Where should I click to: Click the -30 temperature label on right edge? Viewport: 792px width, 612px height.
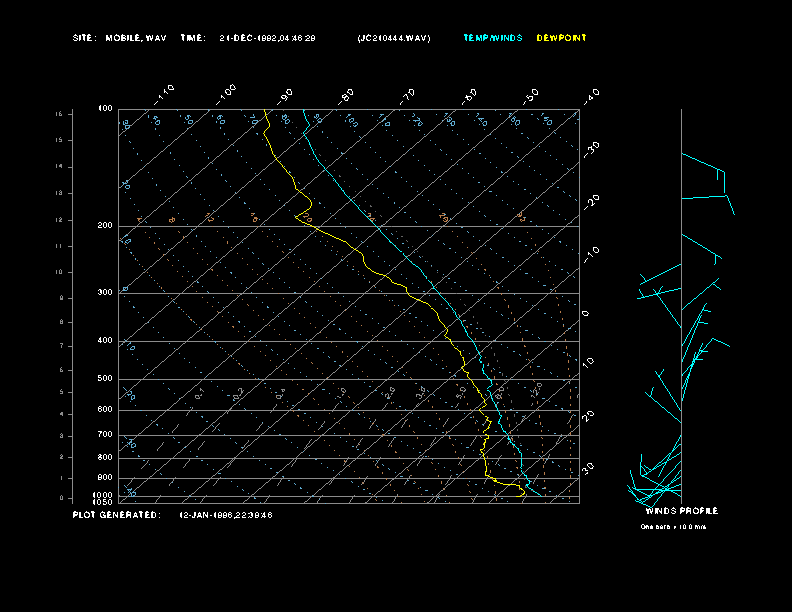[x=591, y=149]
